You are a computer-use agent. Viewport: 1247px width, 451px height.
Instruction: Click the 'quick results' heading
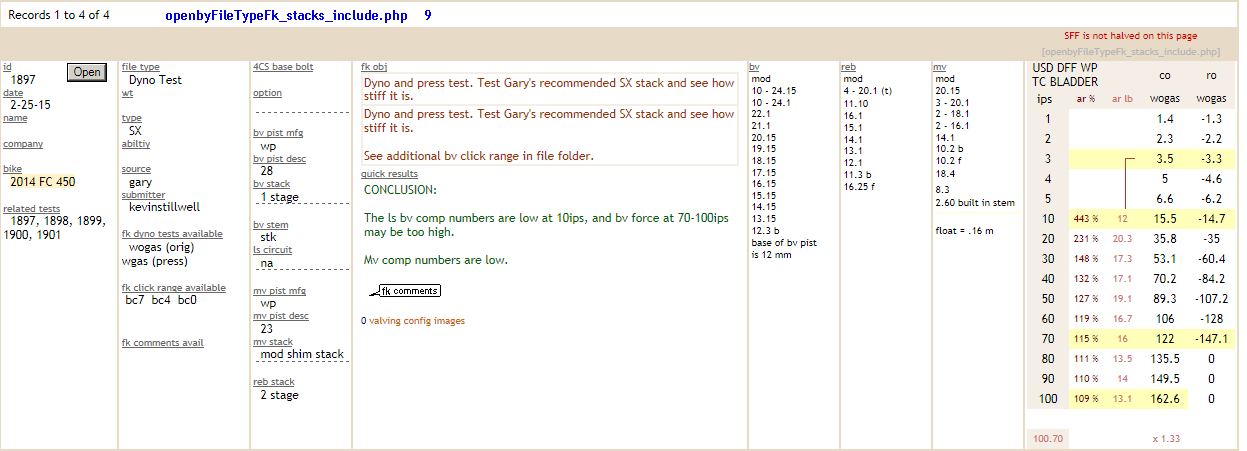tap(389, 174)
